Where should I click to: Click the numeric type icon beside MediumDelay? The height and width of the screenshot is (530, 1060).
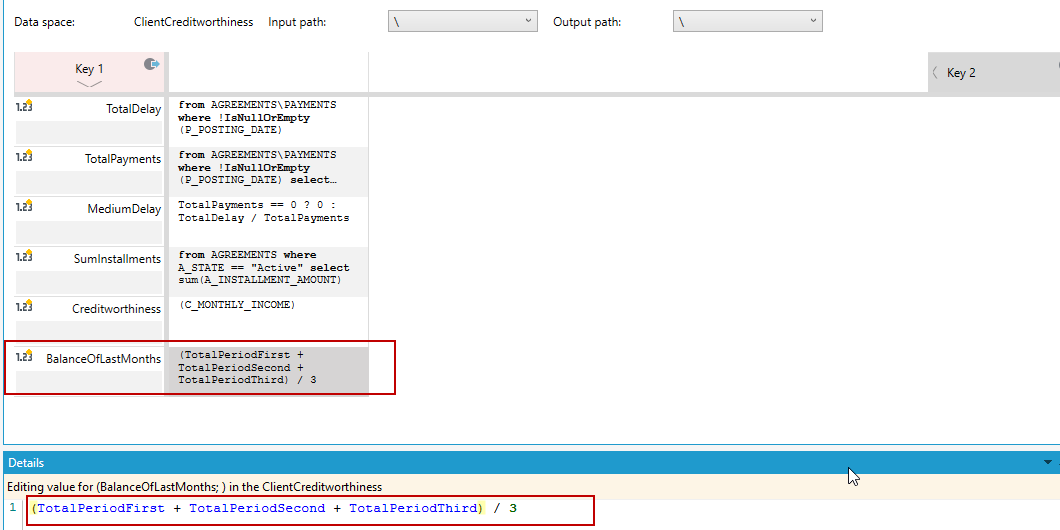pyautogui.click(x=24, y=206)
